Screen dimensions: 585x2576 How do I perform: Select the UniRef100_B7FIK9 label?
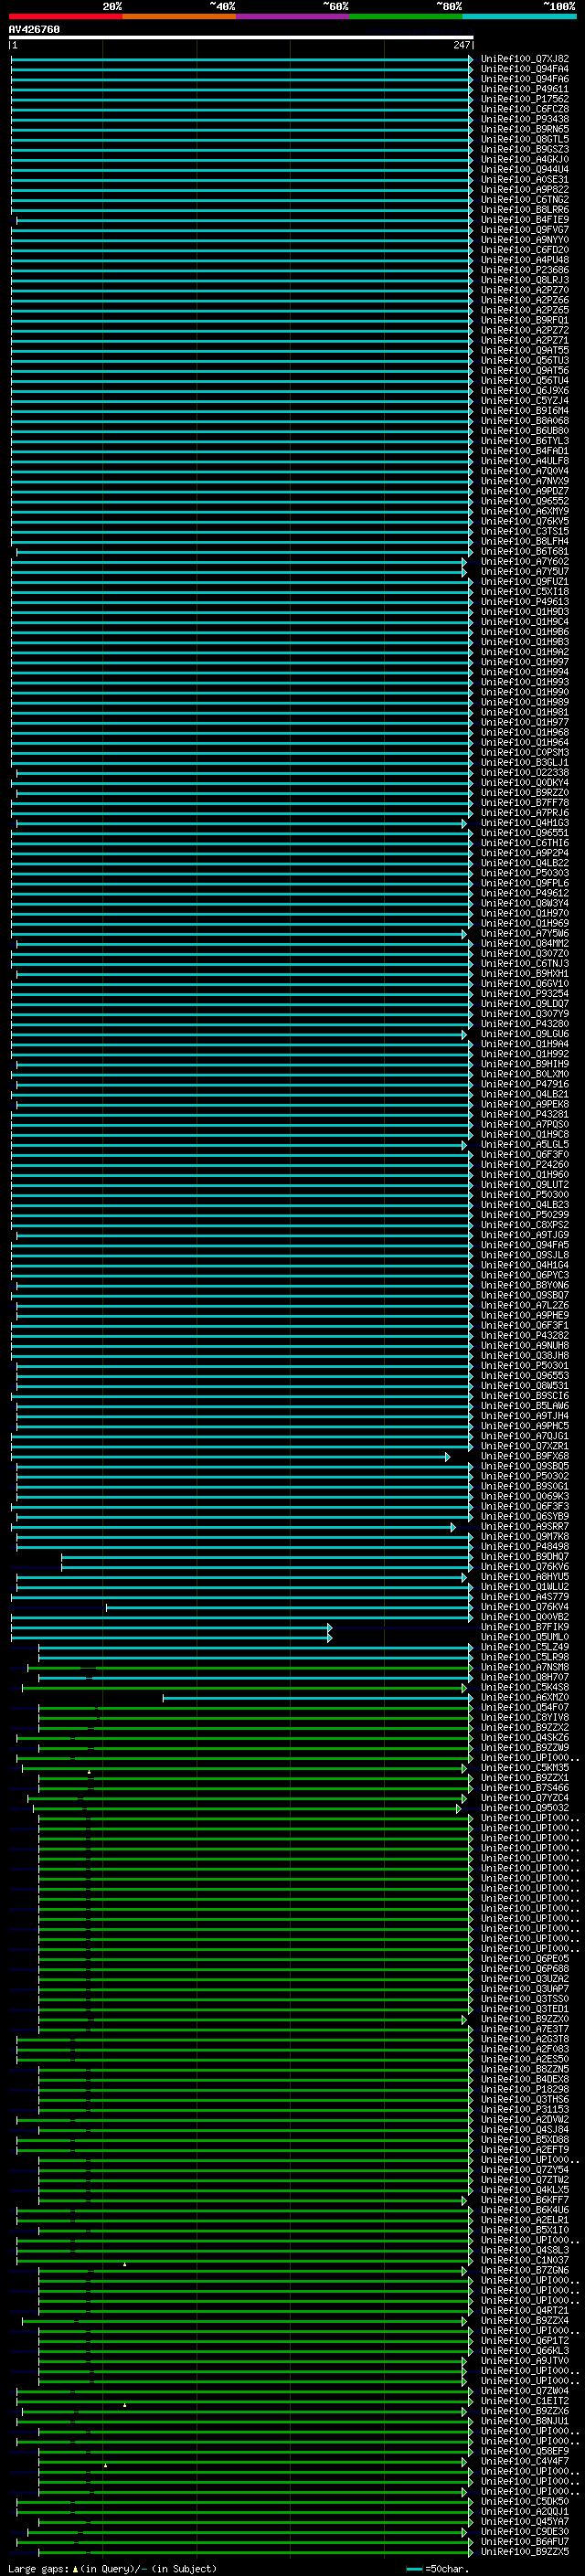[x=525, y=1627]
